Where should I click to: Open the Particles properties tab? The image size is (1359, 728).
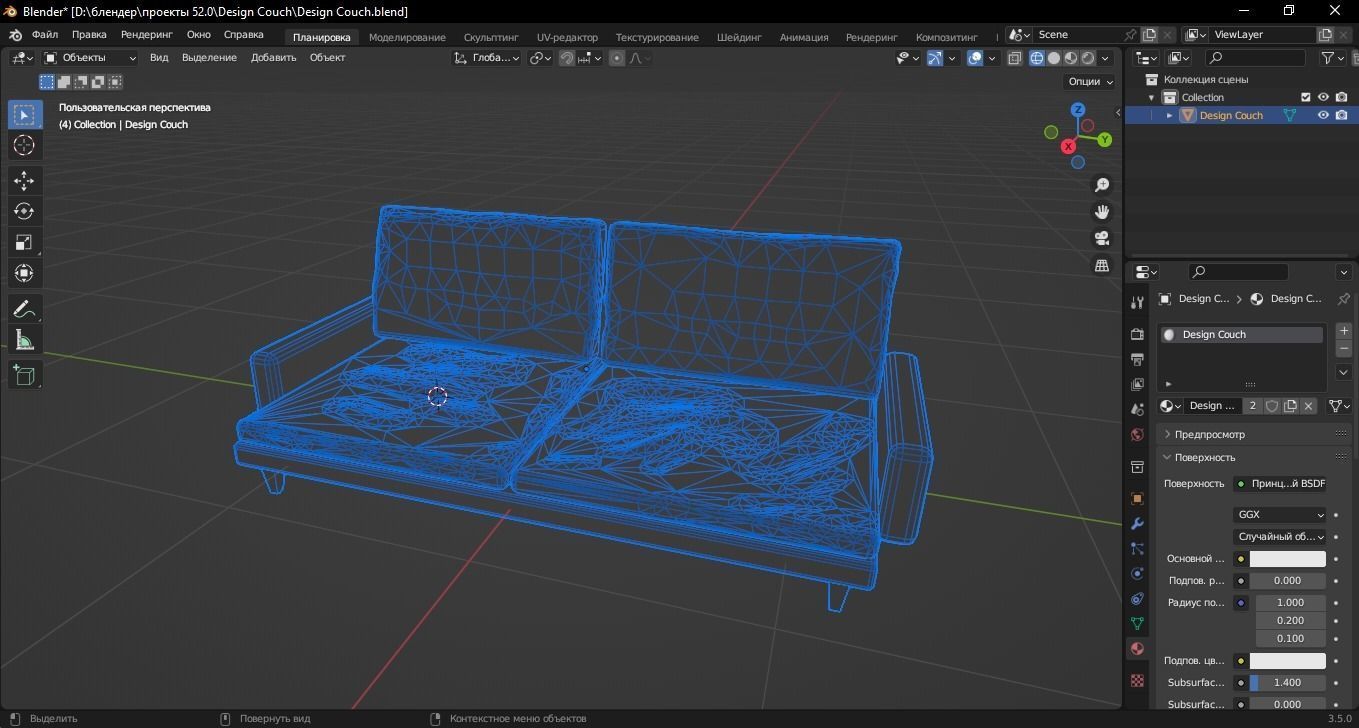[1137, 548]
